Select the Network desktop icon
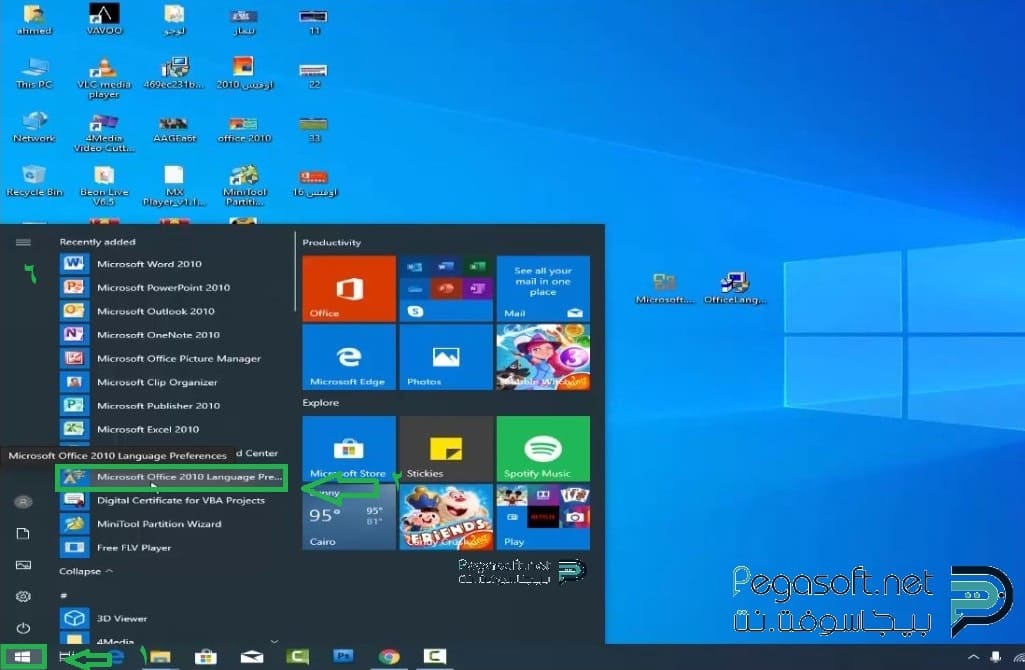 coord(34,127)
